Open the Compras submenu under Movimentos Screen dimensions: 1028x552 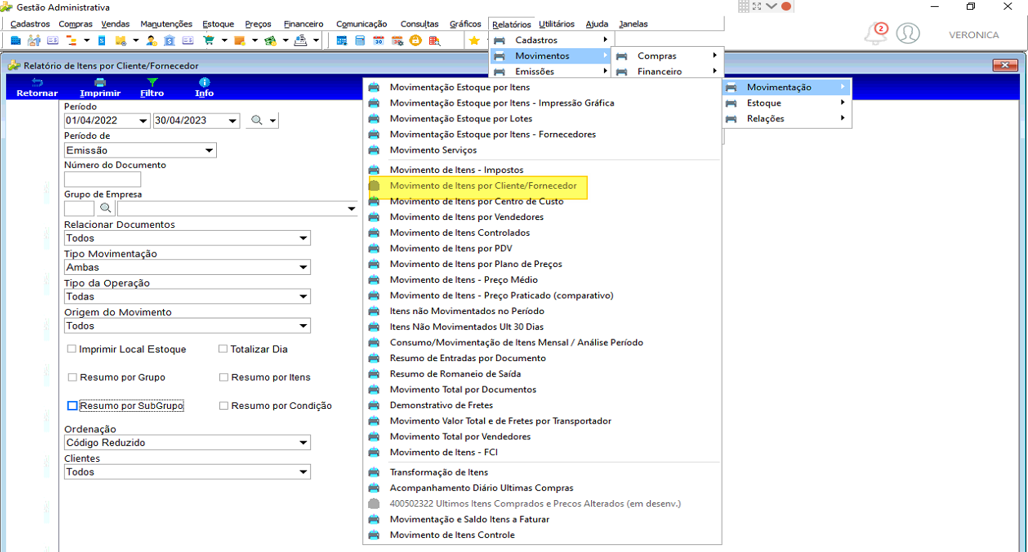coord(667,56)
